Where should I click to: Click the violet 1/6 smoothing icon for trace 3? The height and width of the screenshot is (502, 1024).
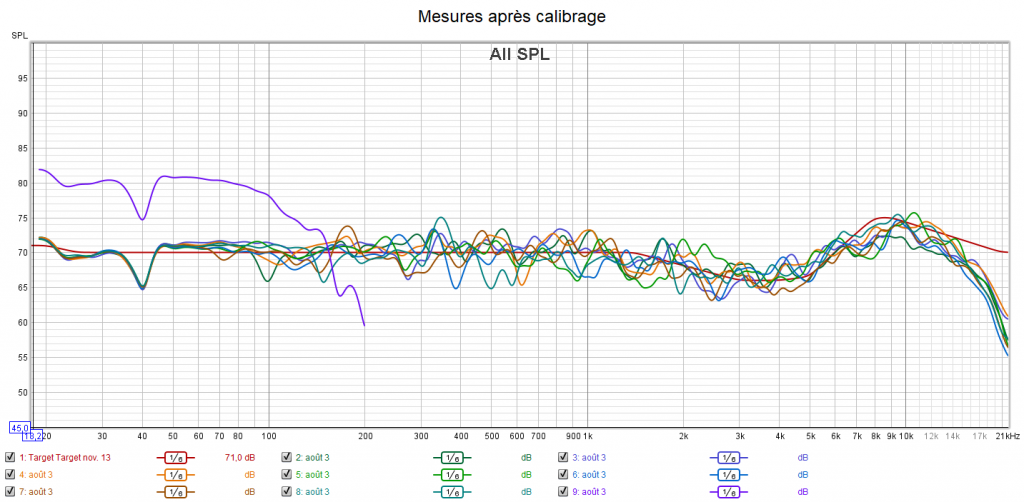pos(727,458)
